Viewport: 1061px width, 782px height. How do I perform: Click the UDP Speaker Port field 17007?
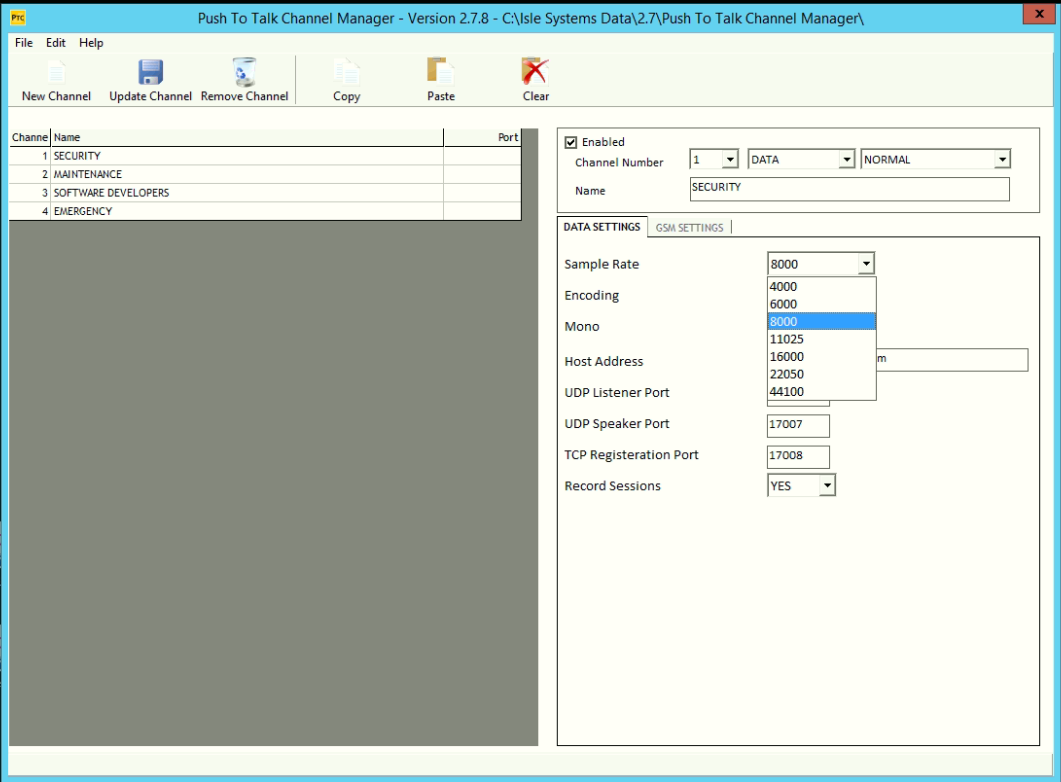tap(798, 426)
